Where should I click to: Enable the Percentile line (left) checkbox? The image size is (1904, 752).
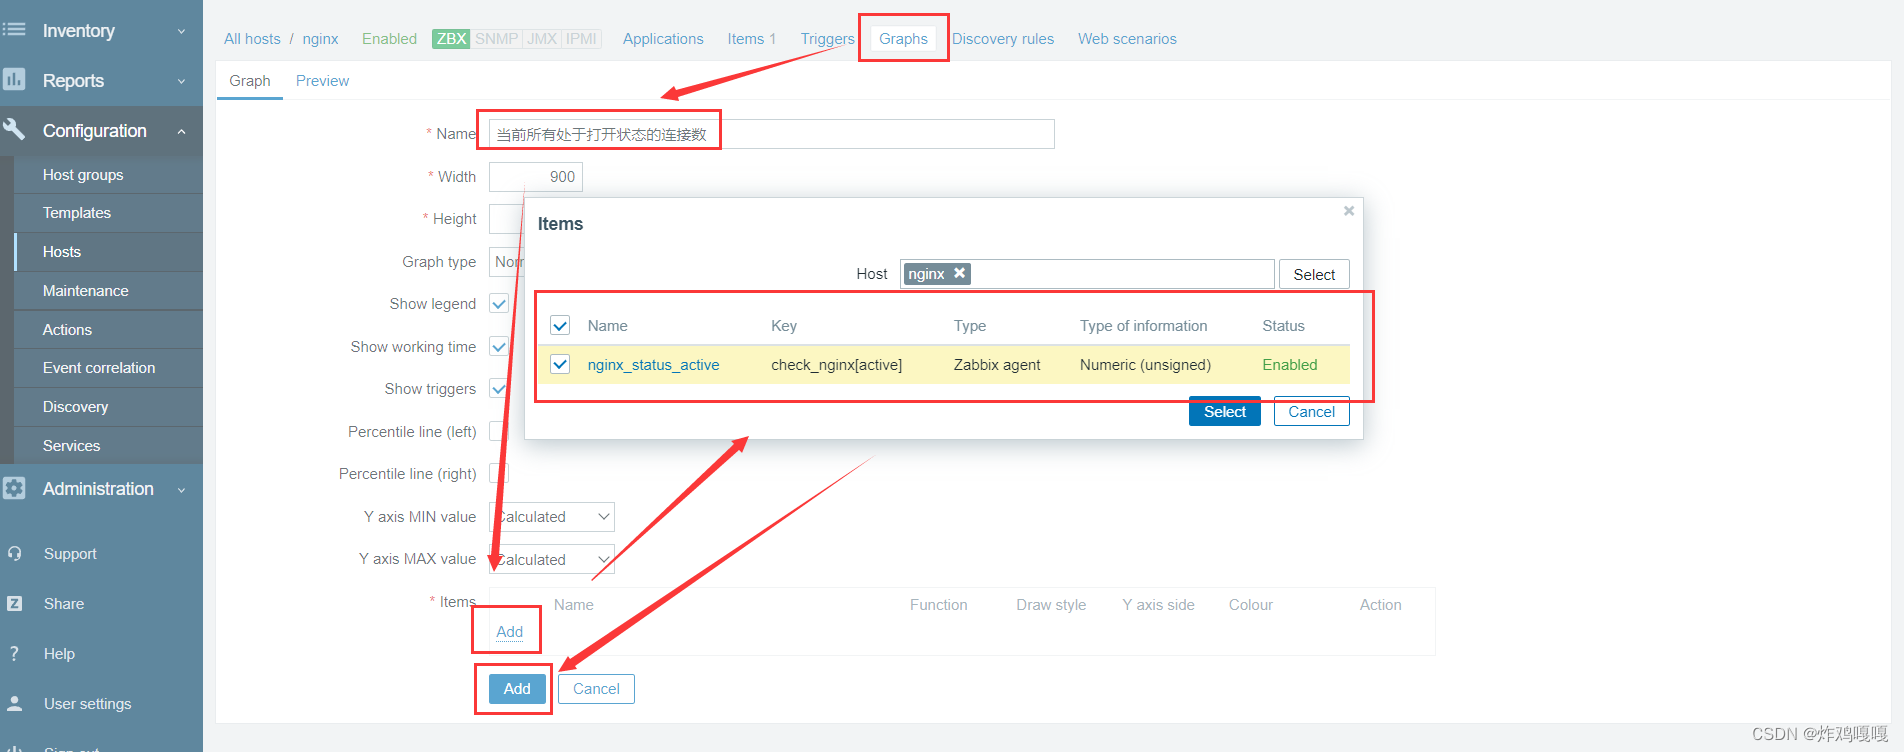tap(499, 432)
